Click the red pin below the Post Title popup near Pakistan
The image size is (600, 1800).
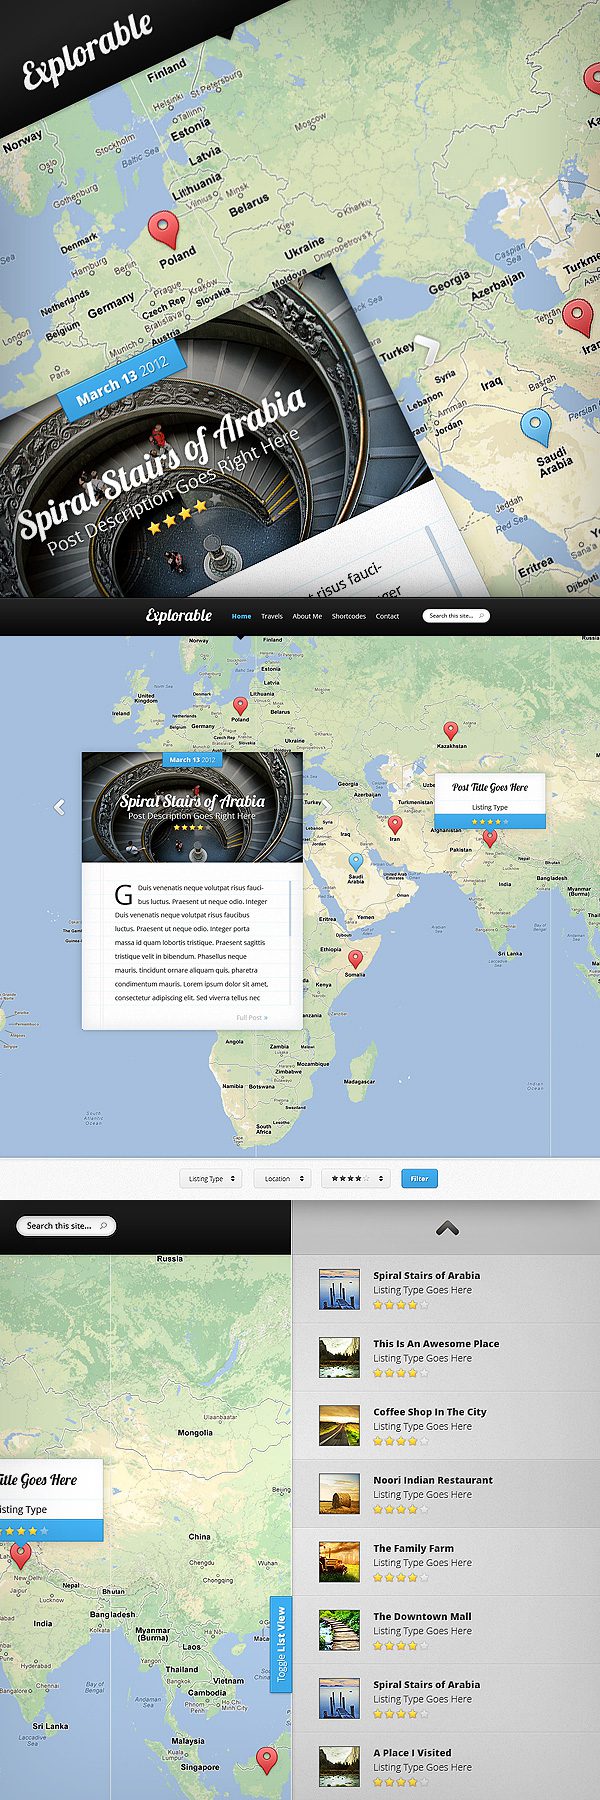(489, 838)
